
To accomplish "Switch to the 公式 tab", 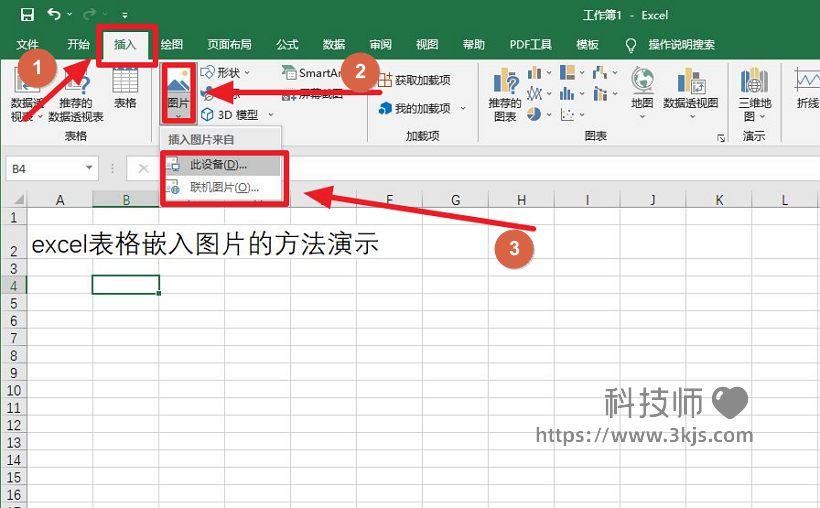I will [x=287, y=44].
